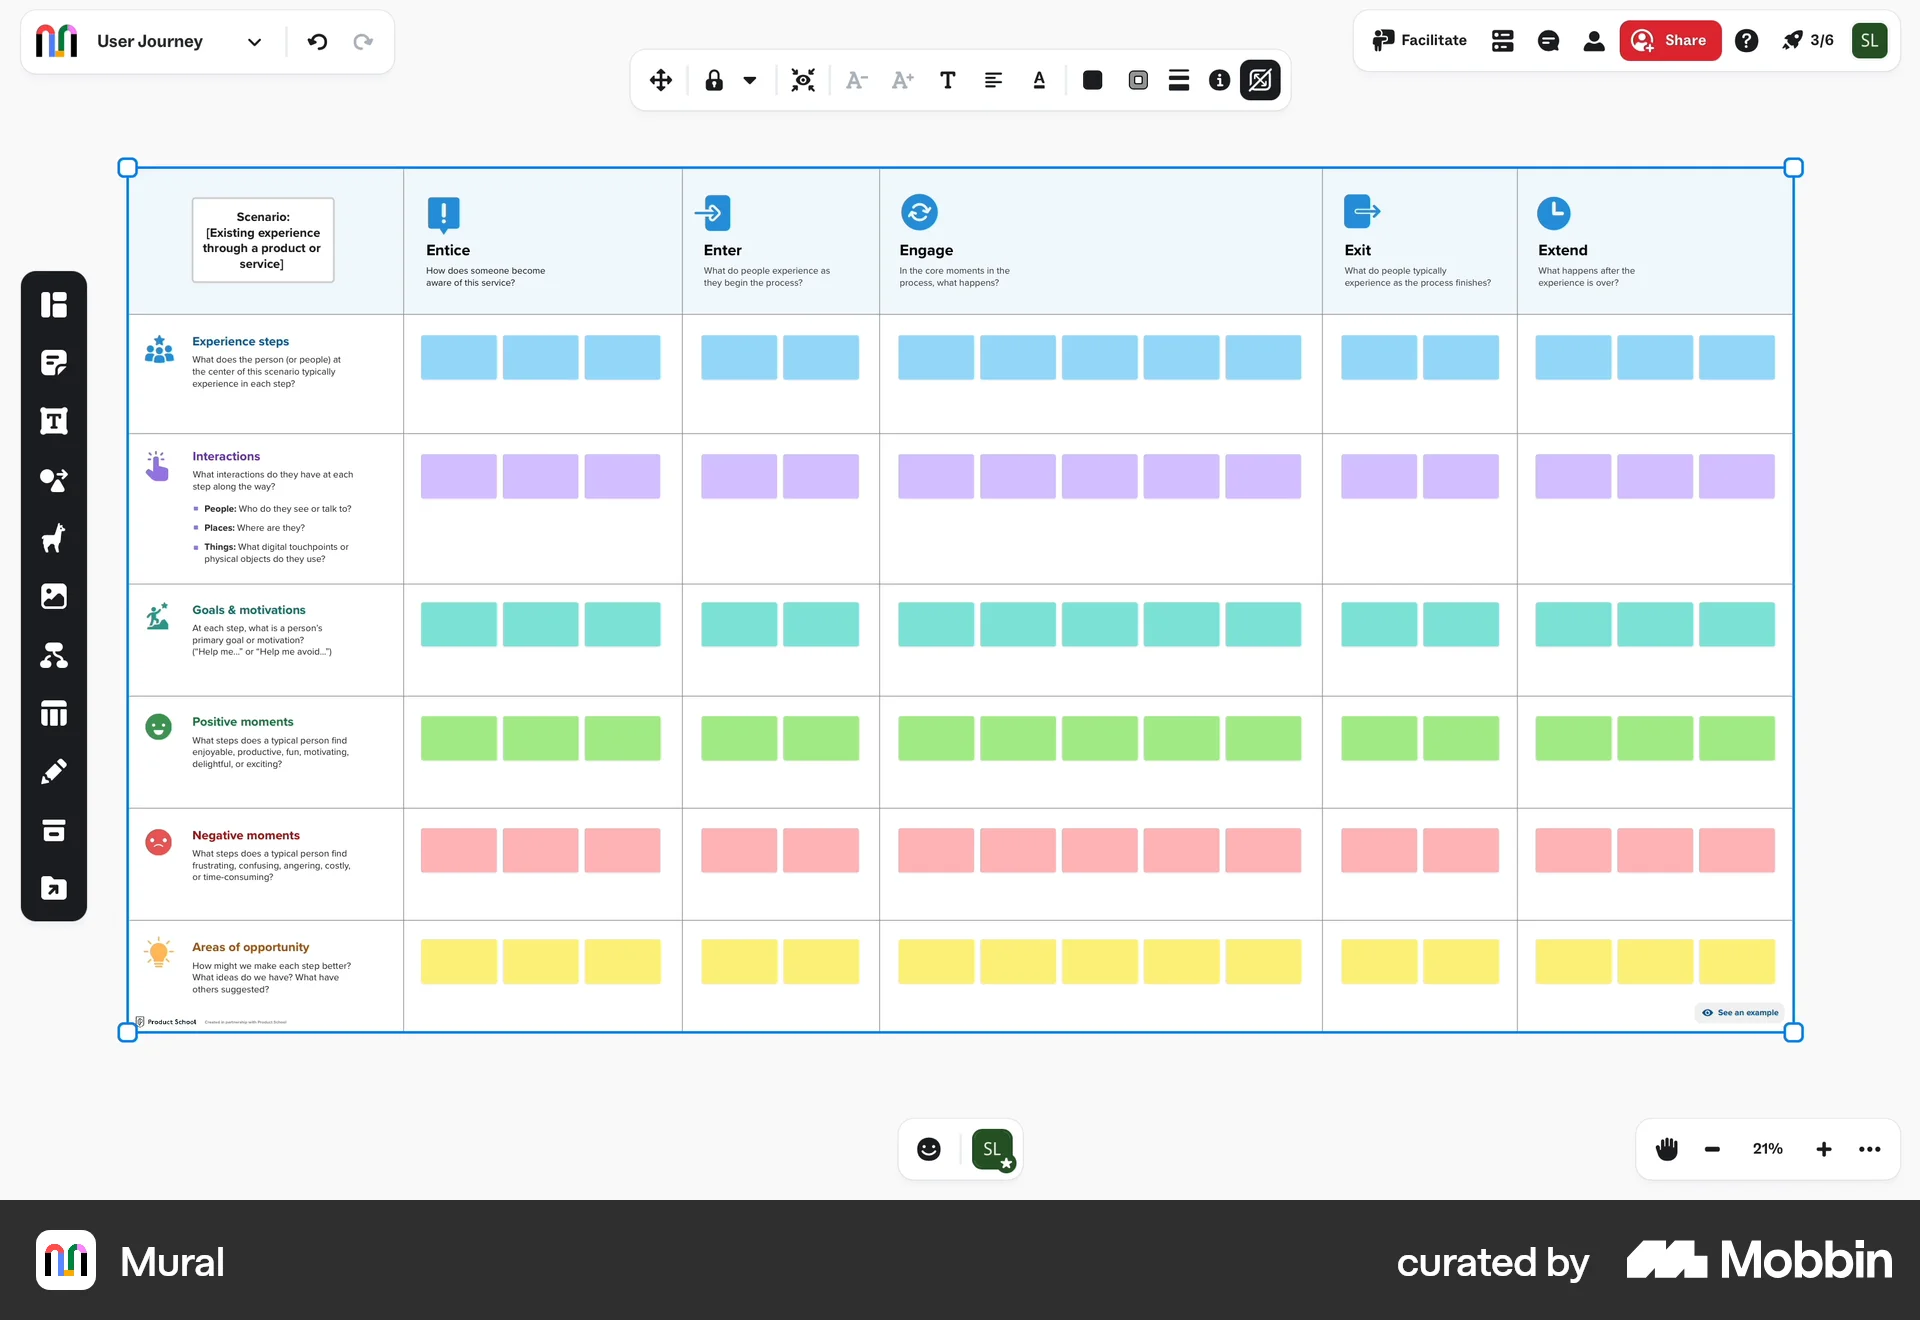Expand the User Journey title dropdown

coord(254,42)
